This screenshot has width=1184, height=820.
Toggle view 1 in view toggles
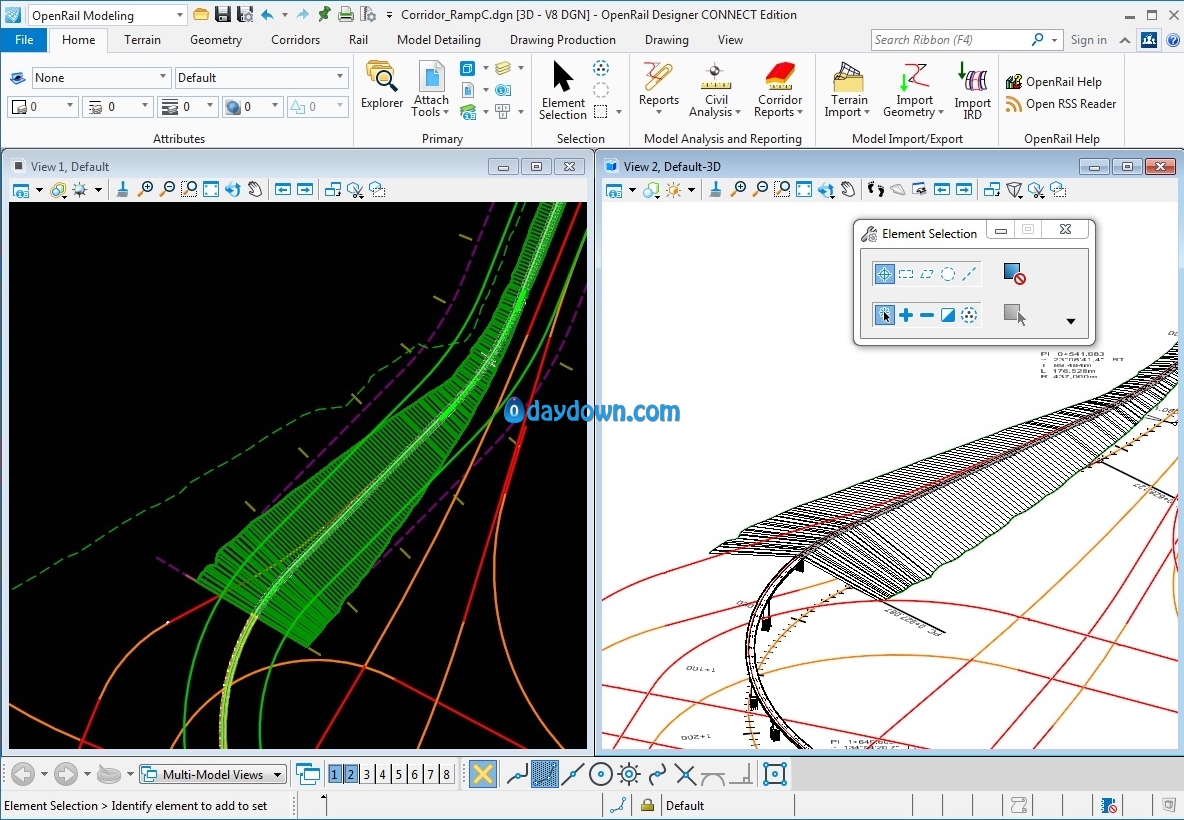335,774
